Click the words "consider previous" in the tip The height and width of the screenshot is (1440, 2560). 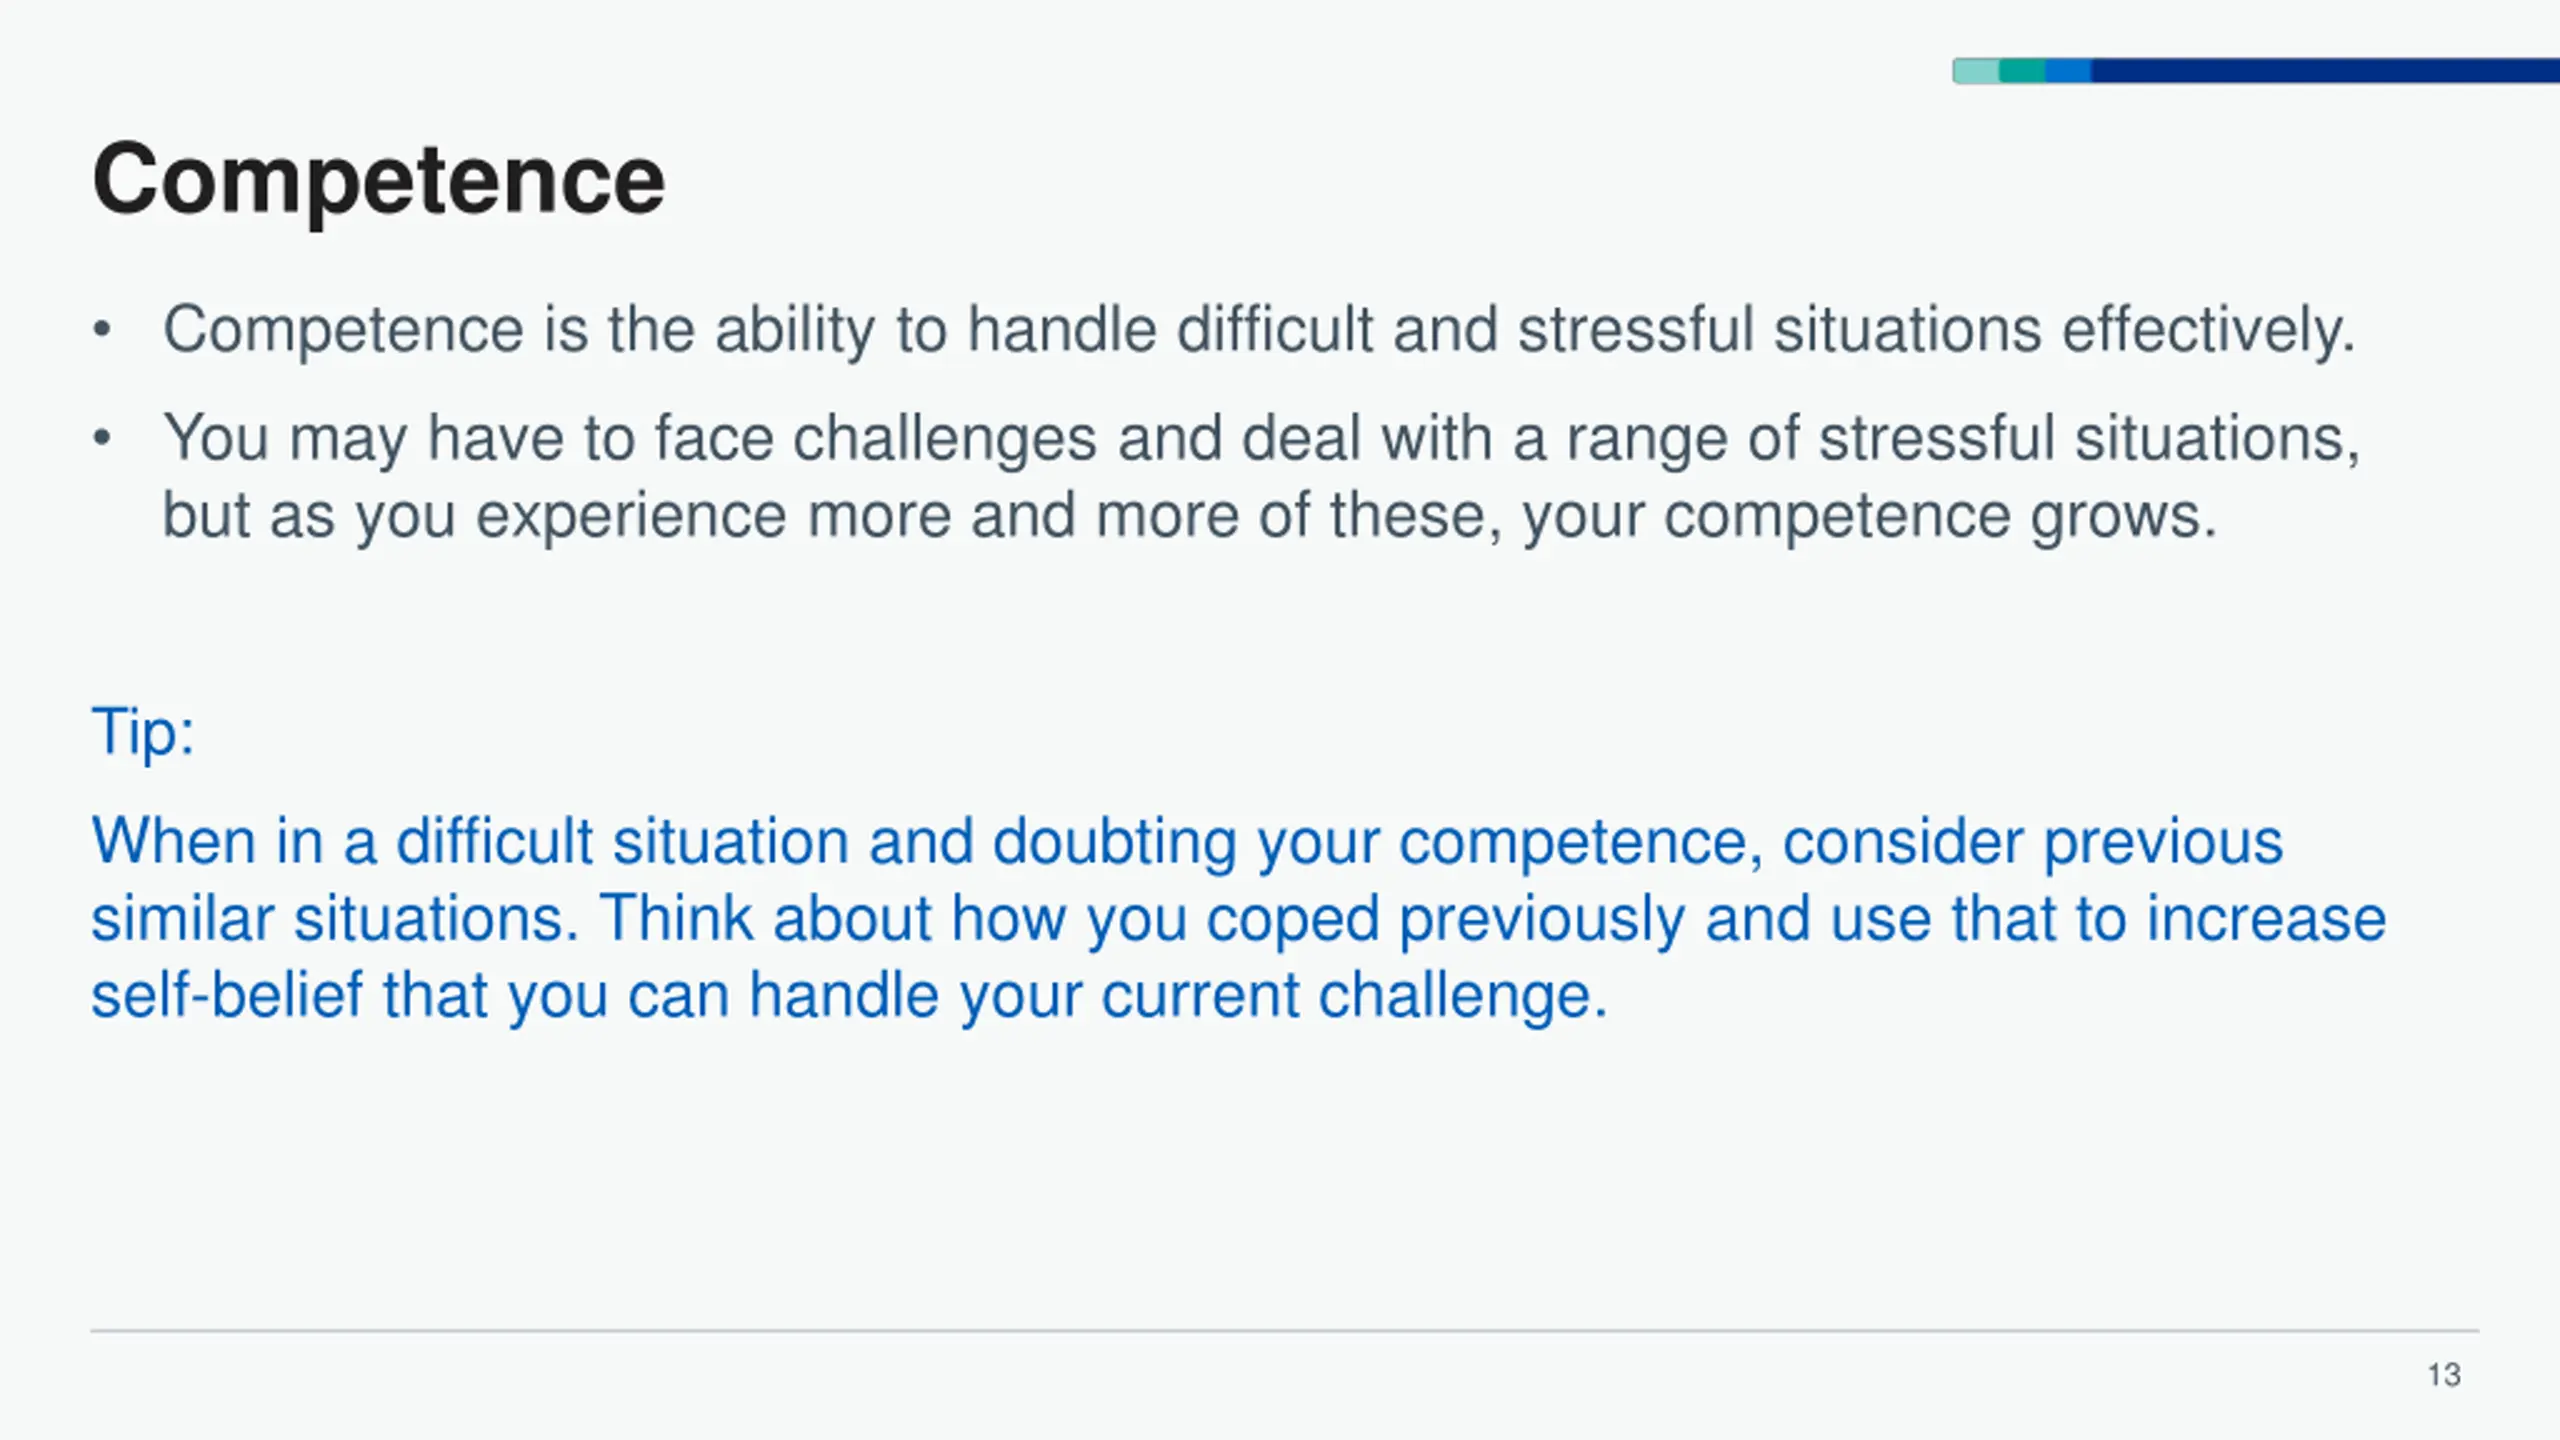[2032, 842]
